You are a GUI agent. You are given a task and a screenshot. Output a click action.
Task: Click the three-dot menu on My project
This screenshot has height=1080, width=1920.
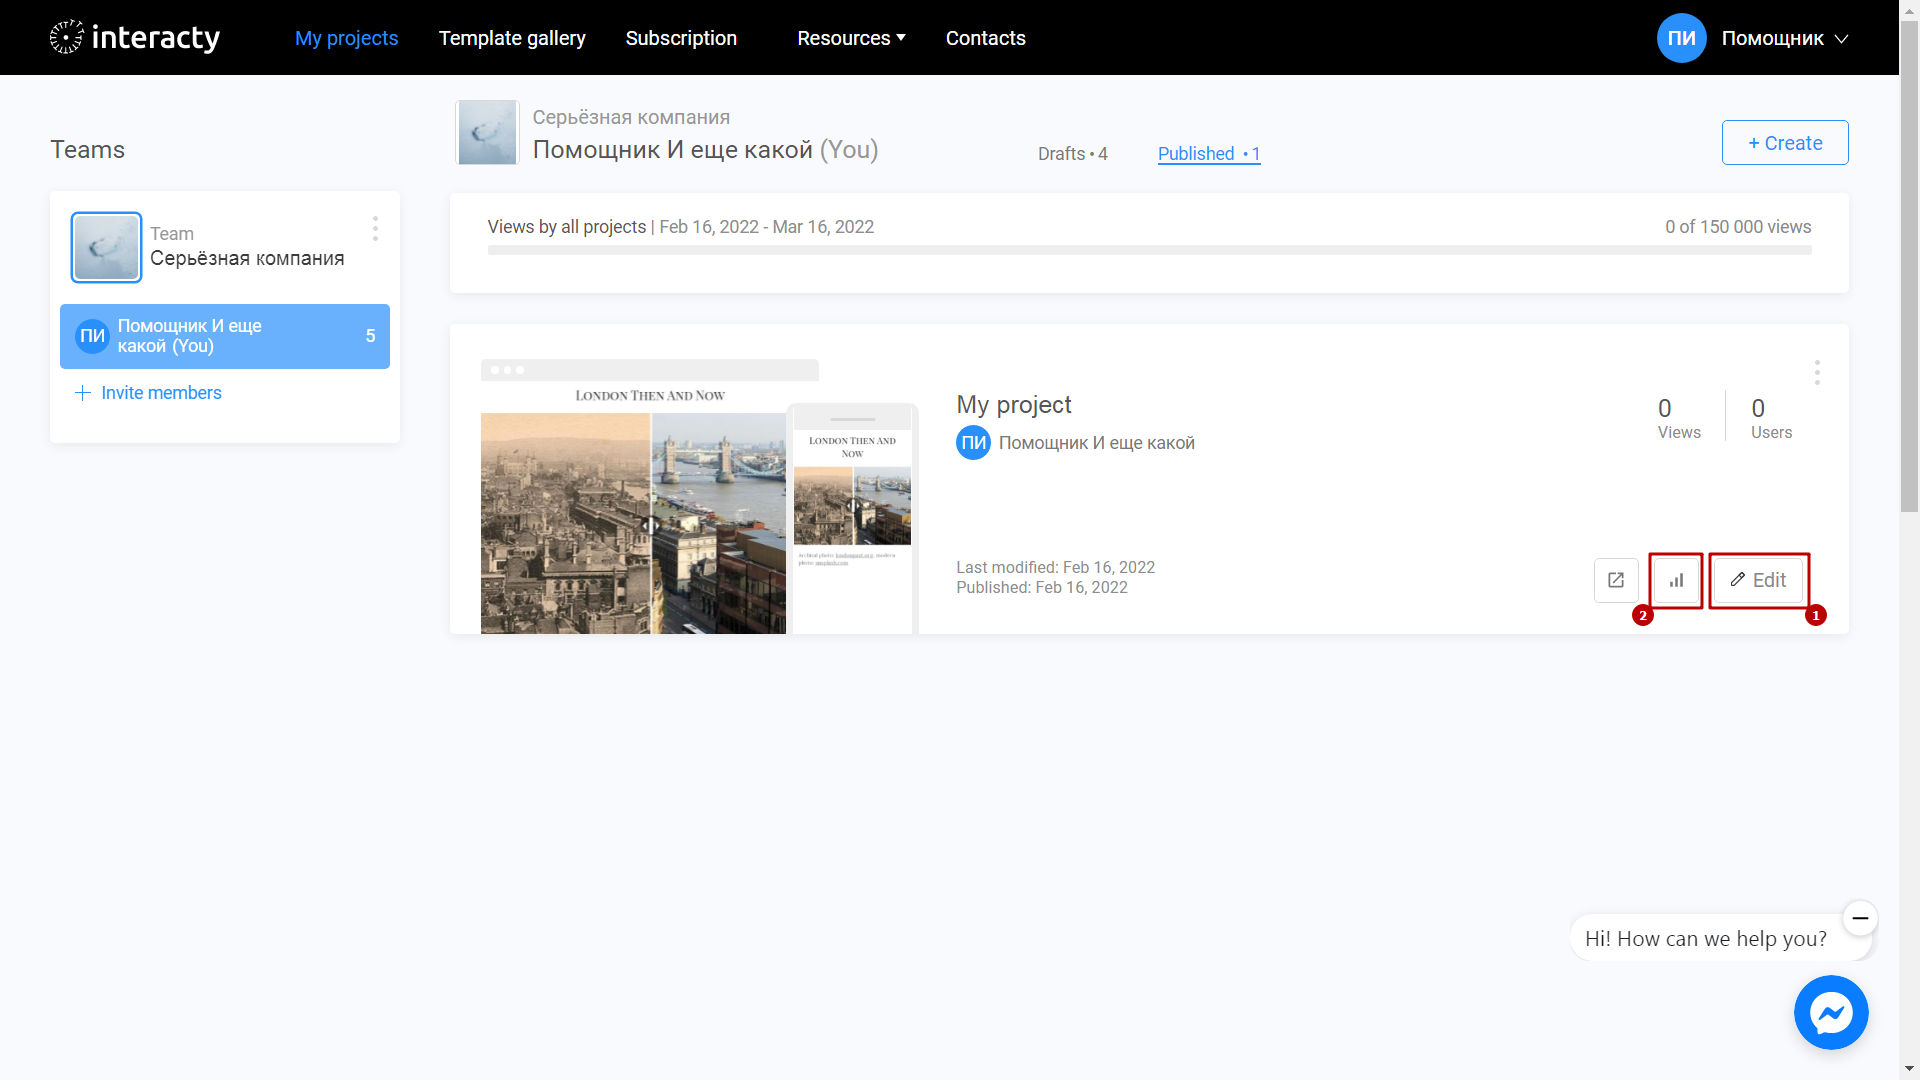1817,372
